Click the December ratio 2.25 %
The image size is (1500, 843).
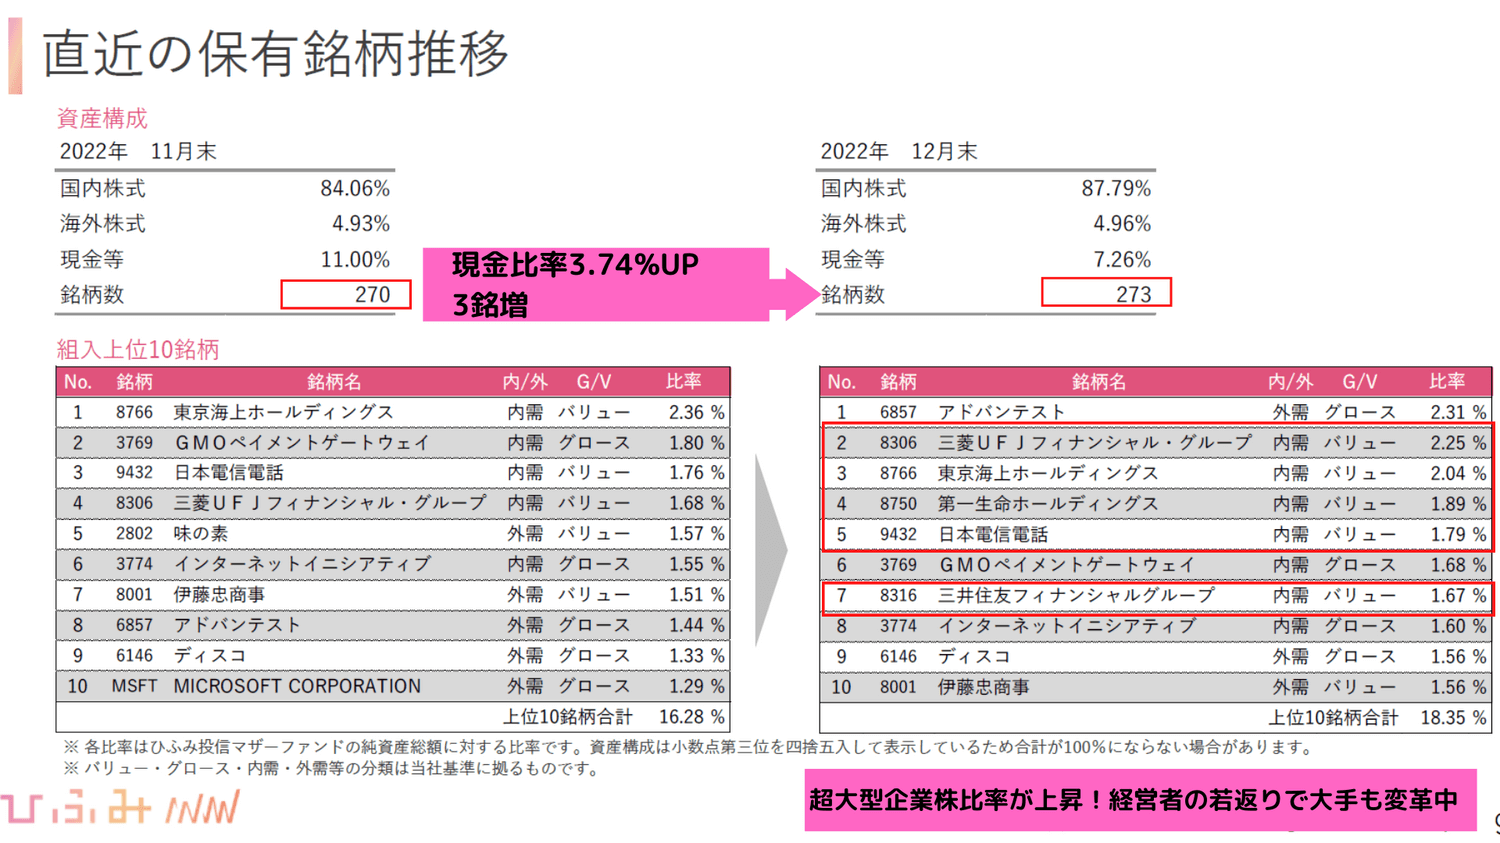tap(1459, 443)
